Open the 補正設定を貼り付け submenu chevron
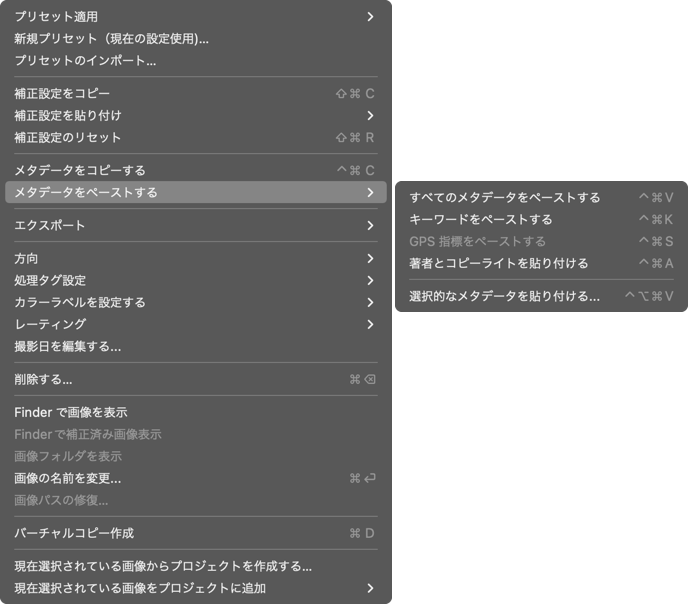This screenshot has width=688, height=604. 370,115
